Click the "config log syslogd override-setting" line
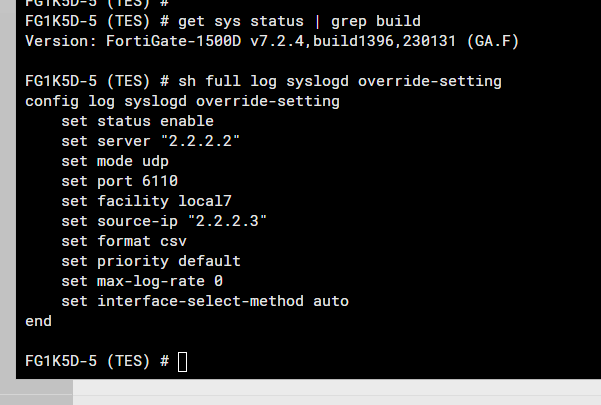Image resolution: width=601 pixels, height=405 pixels. pos(182,101)
